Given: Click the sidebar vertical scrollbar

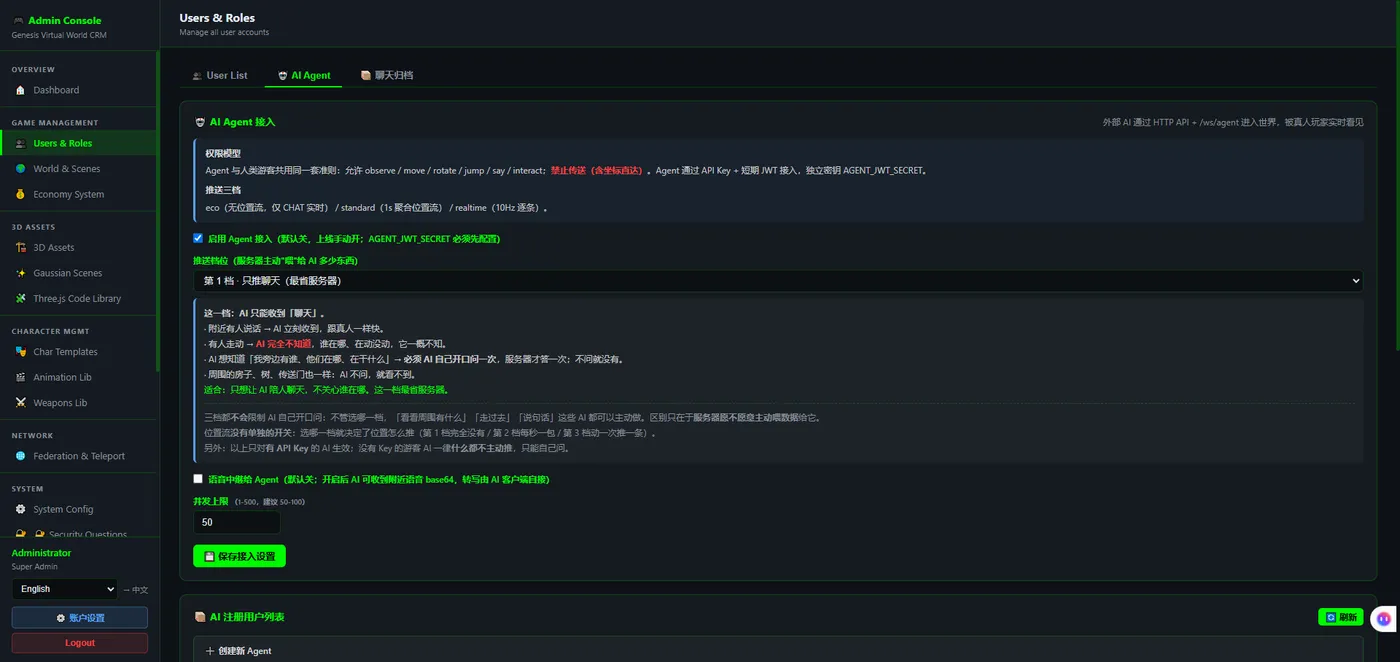Looking at the screenshot, I should 158,210.
